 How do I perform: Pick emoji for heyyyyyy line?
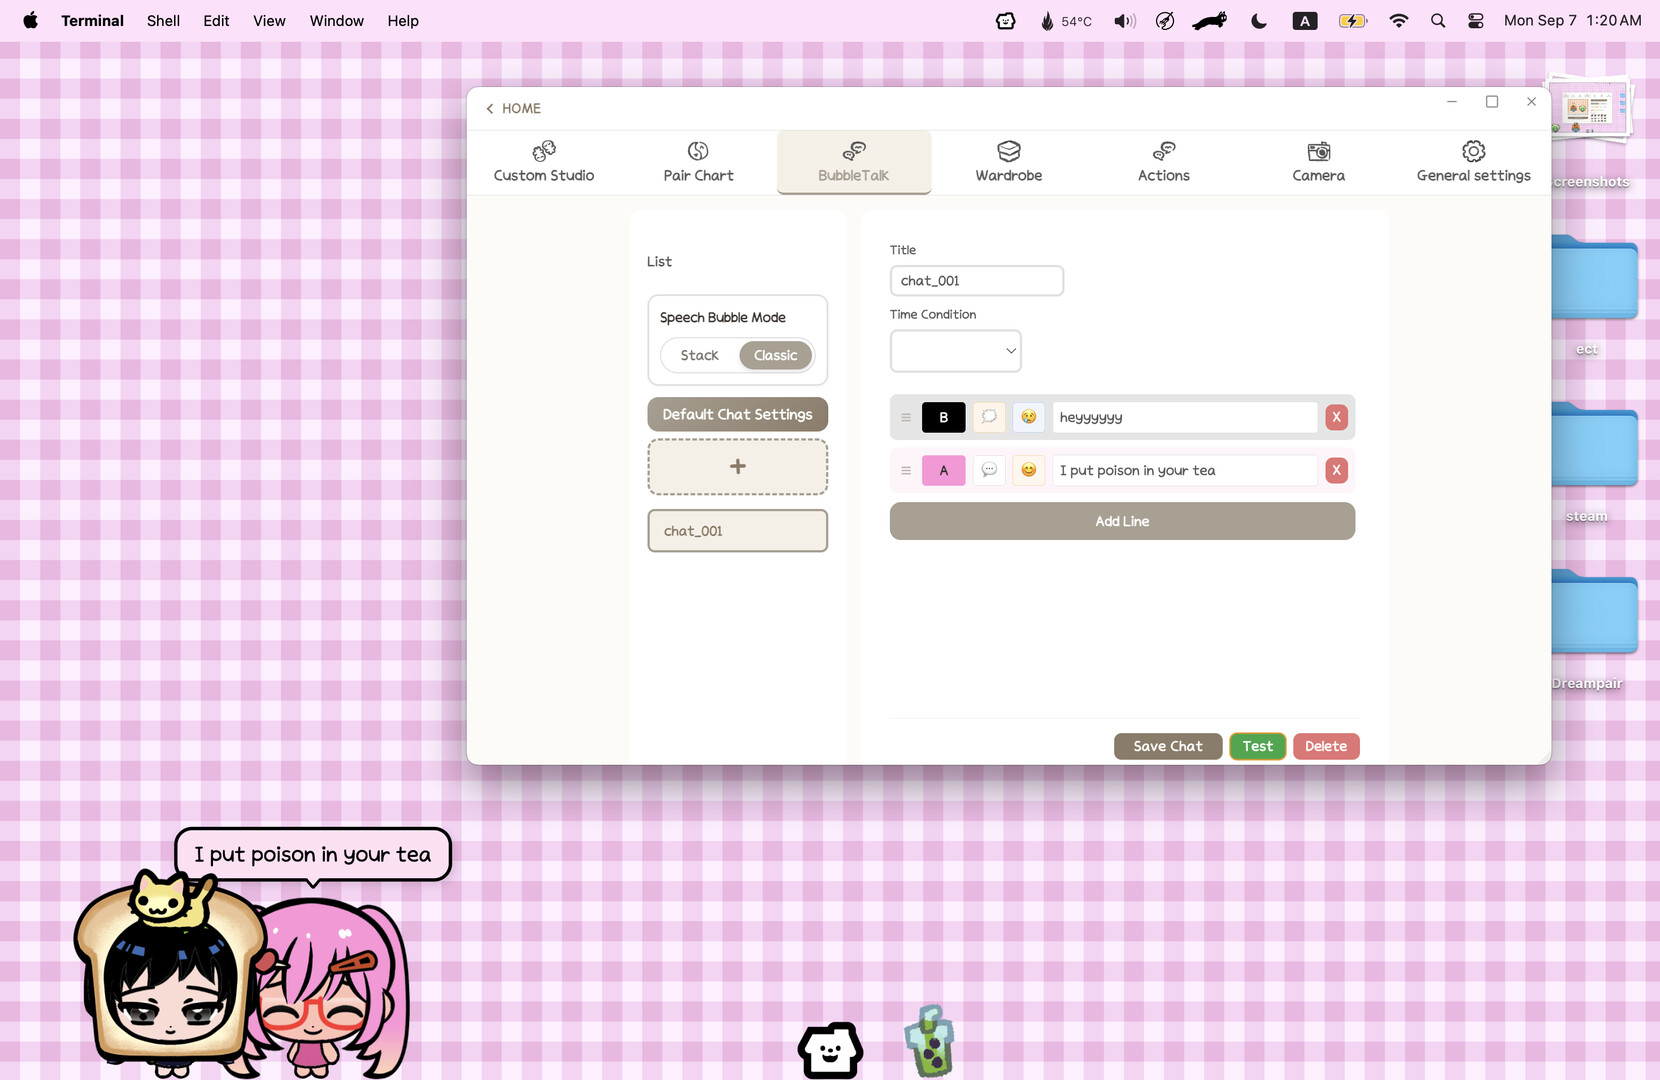[x=1028, y=417]
